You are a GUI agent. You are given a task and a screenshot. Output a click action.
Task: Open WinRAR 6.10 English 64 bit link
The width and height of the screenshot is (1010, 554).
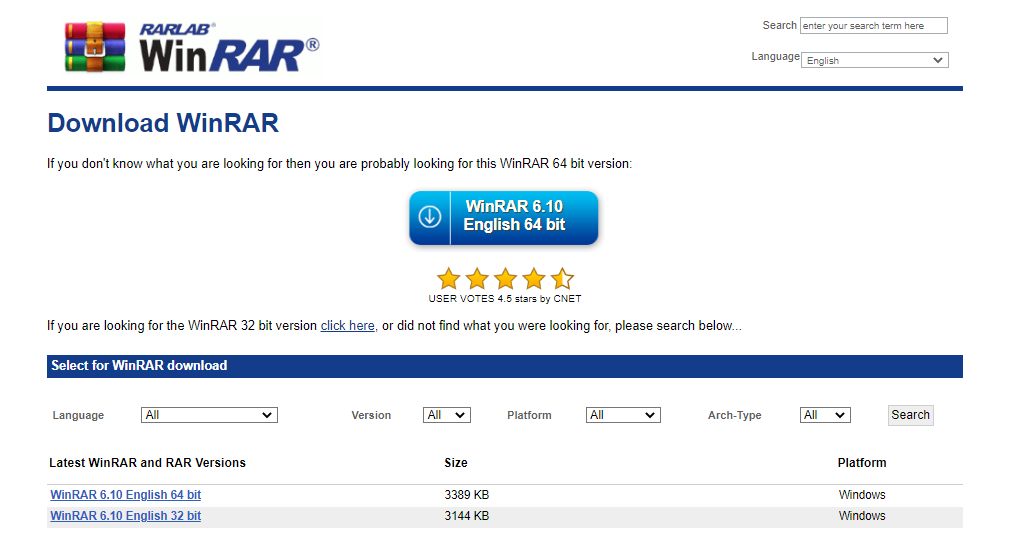126,495
